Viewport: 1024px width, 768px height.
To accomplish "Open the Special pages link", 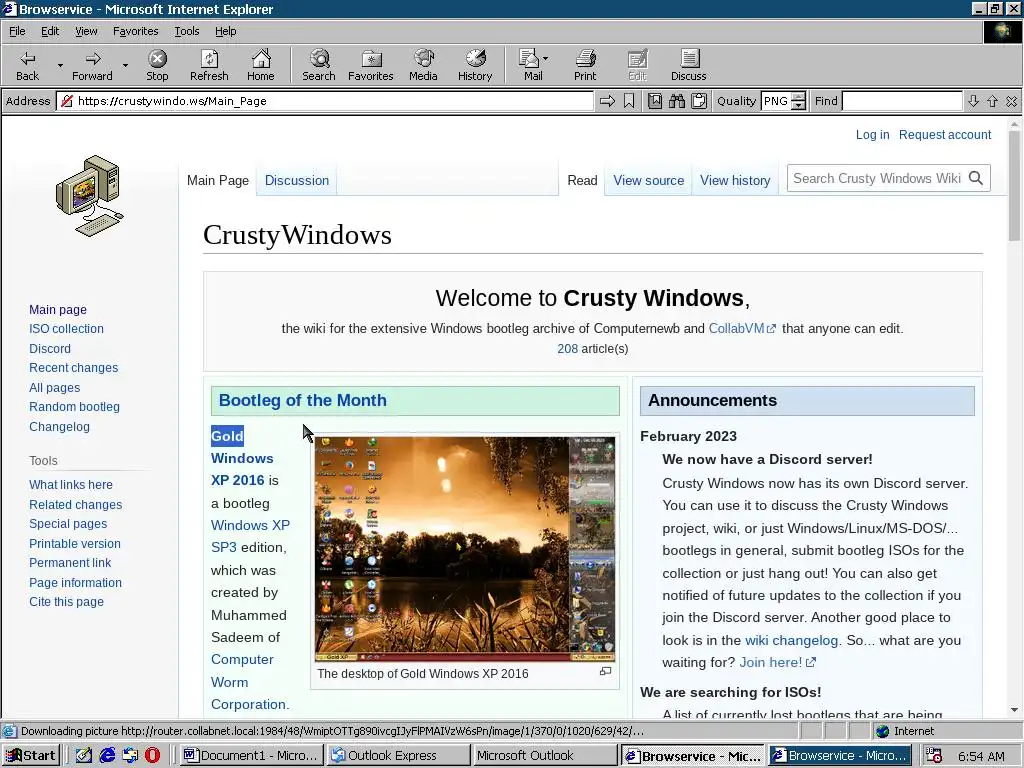I will click(68, 524).
